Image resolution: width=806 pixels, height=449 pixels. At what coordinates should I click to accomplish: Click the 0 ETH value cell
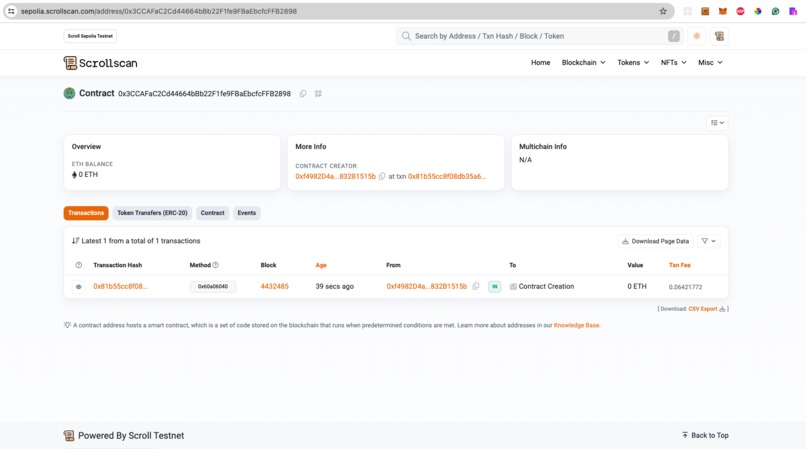pyautogui.click(x=637, y=286)
